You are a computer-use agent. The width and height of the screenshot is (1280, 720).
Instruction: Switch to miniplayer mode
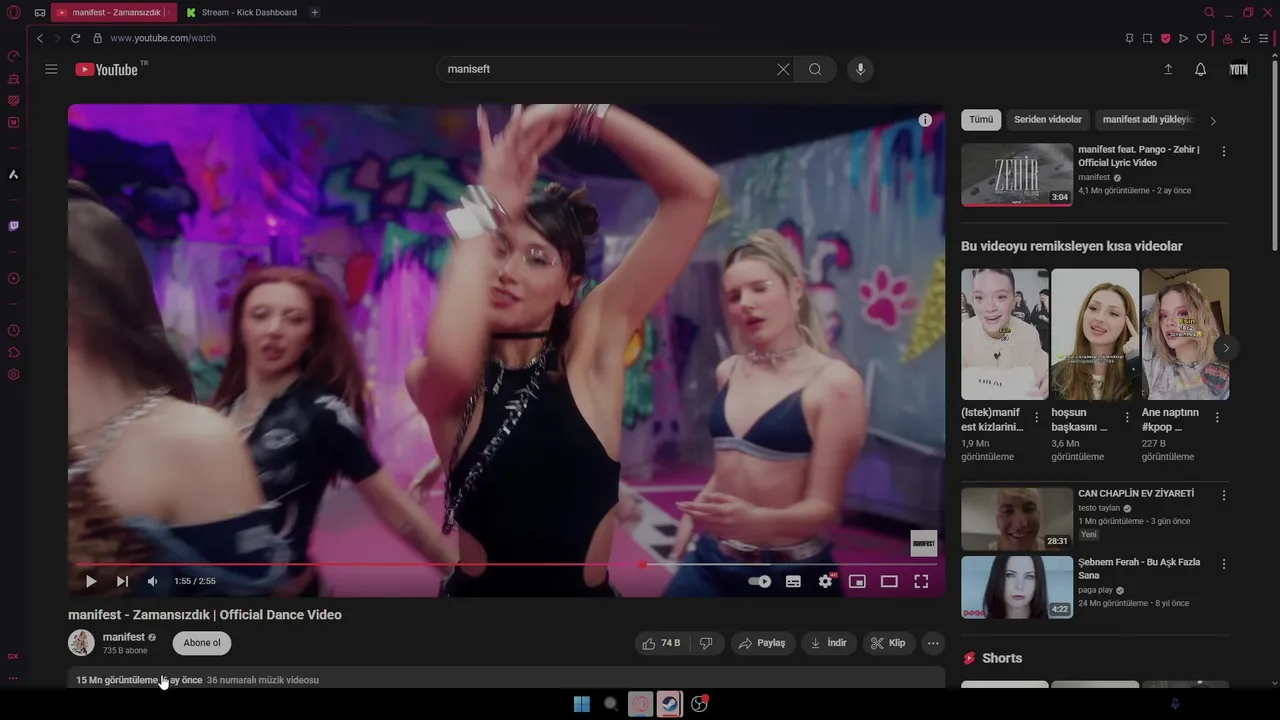(857, 581)
